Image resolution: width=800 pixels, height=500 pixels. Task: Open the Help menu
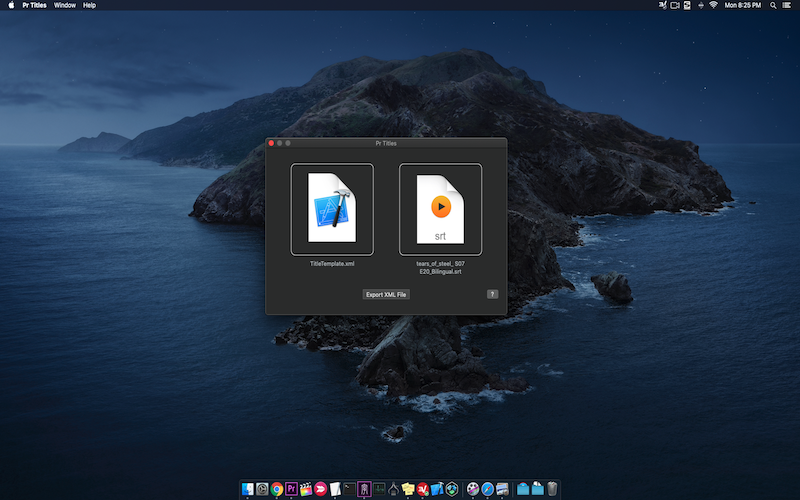[x=89, y=5]
